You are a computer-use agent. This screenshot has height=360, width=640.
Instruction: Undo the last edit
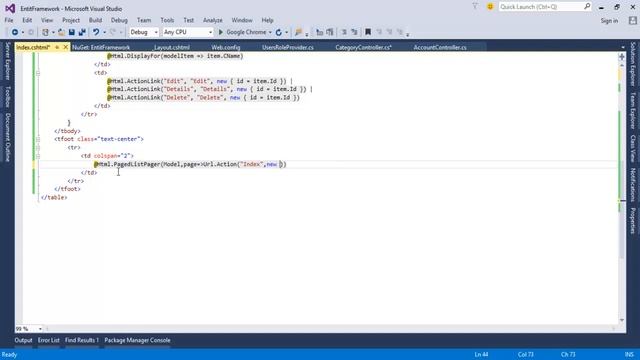tap(96, 32)
